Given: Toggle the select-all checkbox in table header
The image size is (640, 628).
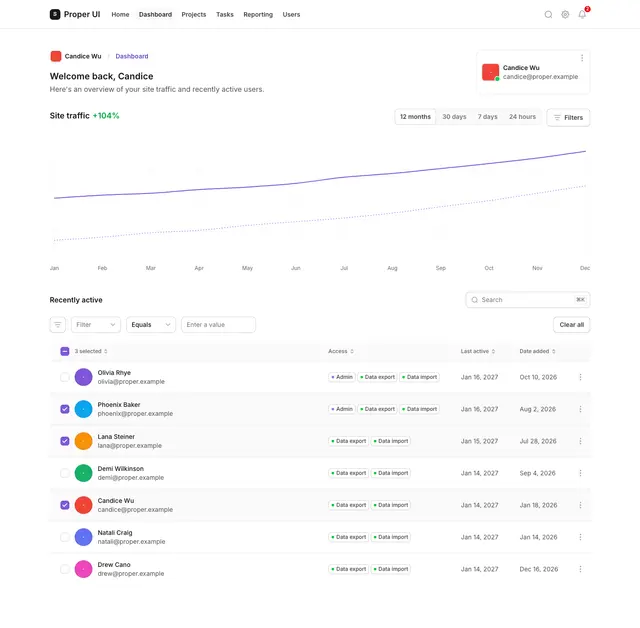Looking at the screenshot, I should pos(64,351).
